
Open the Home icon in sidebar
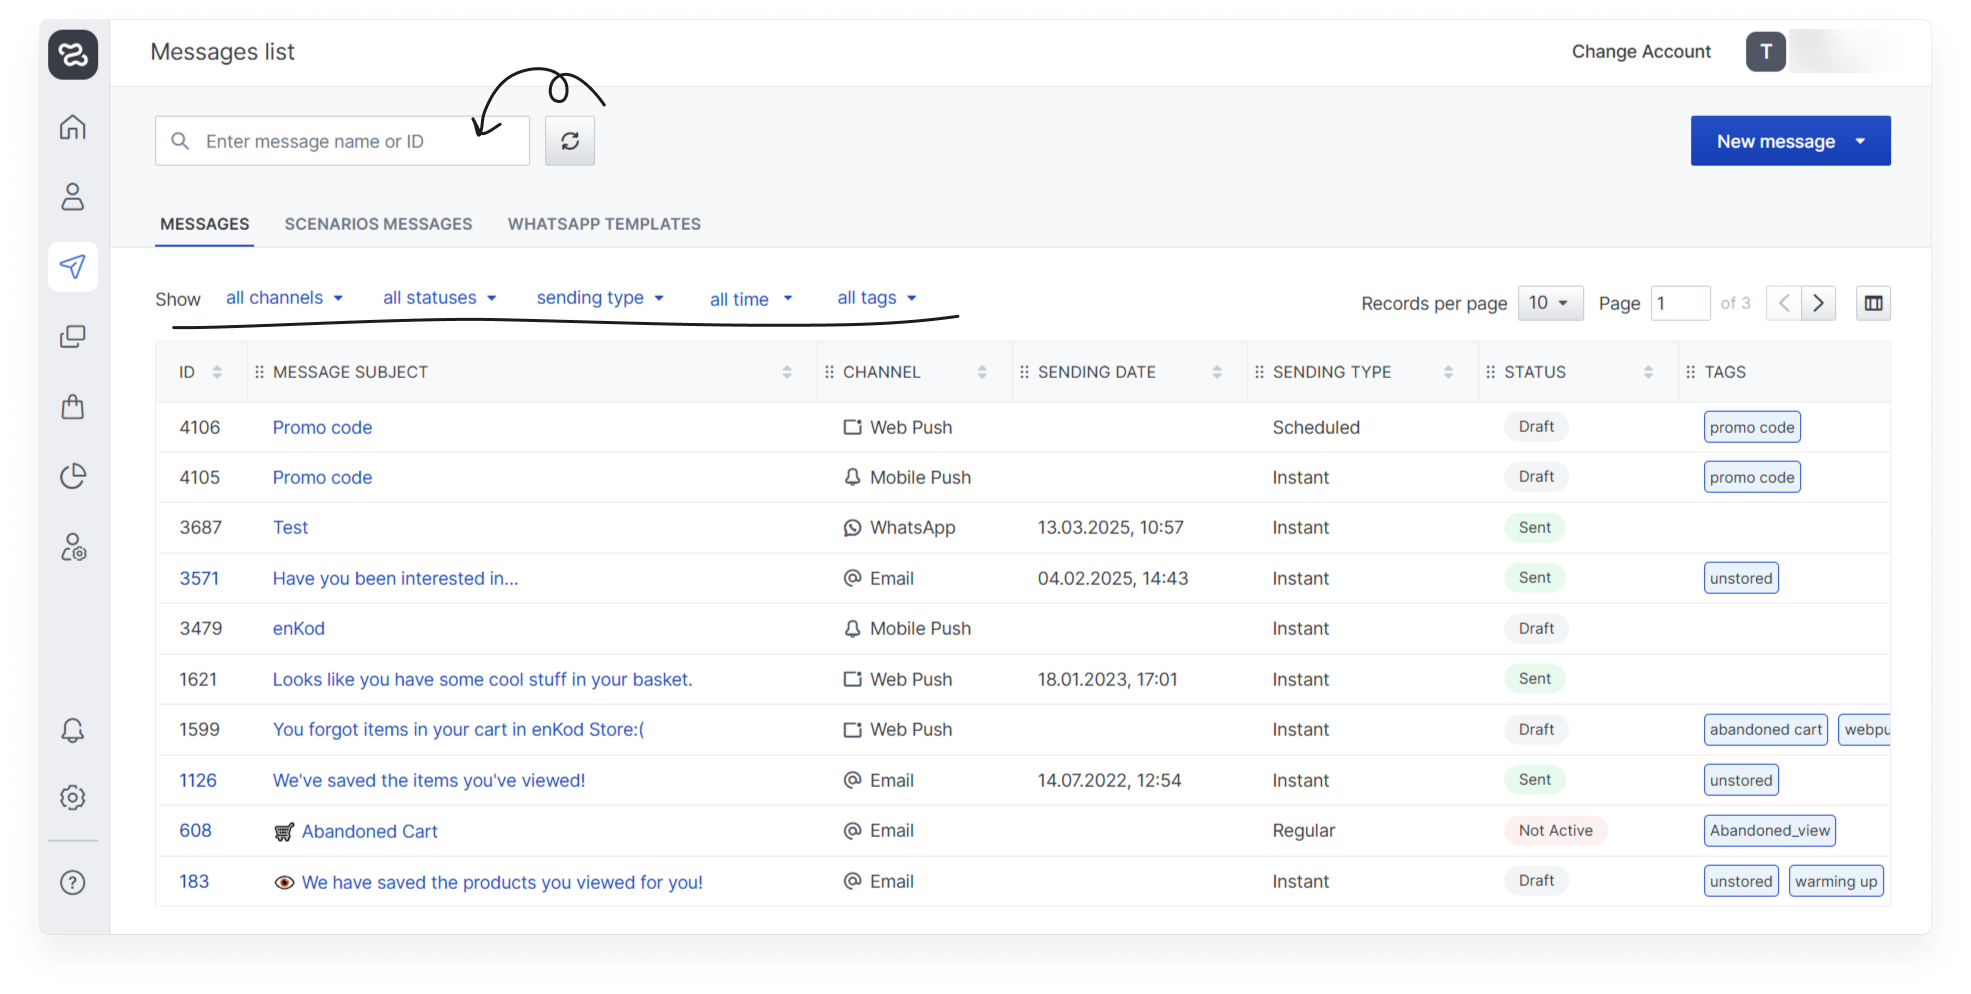point(73,127)
